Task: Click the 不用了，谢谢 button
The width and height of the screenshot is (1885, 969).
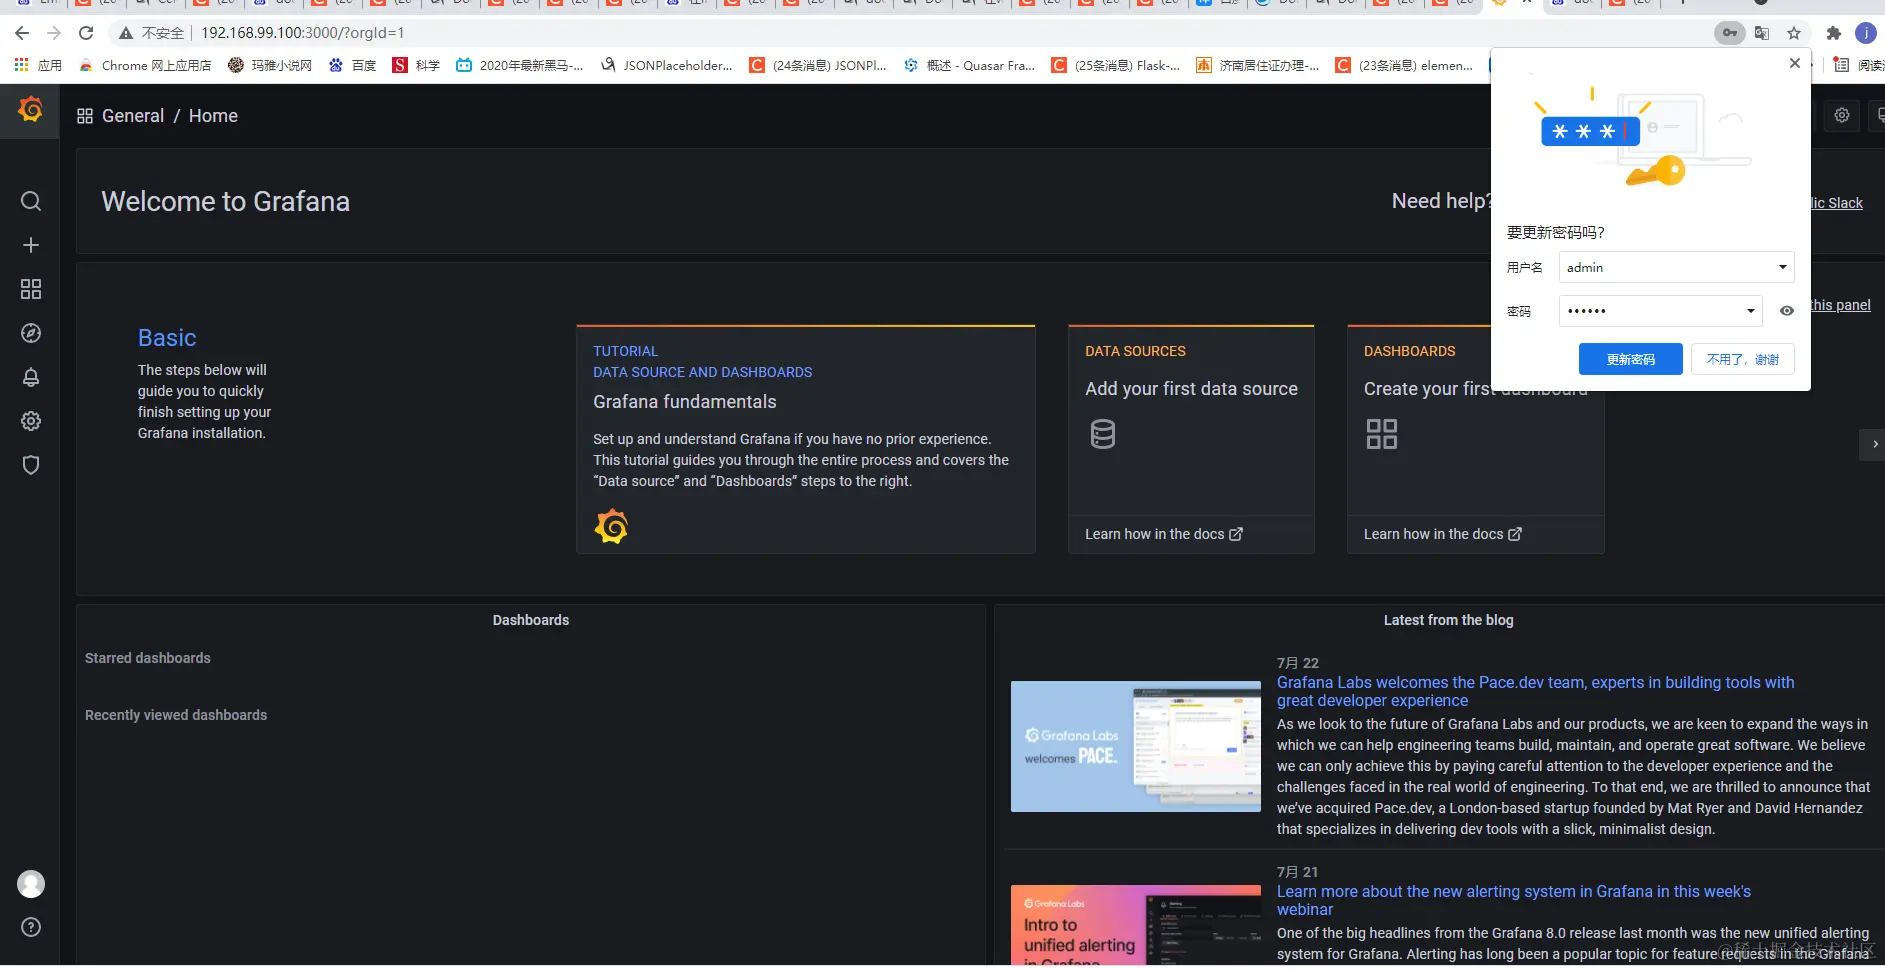Action: tap(1743, 359)
